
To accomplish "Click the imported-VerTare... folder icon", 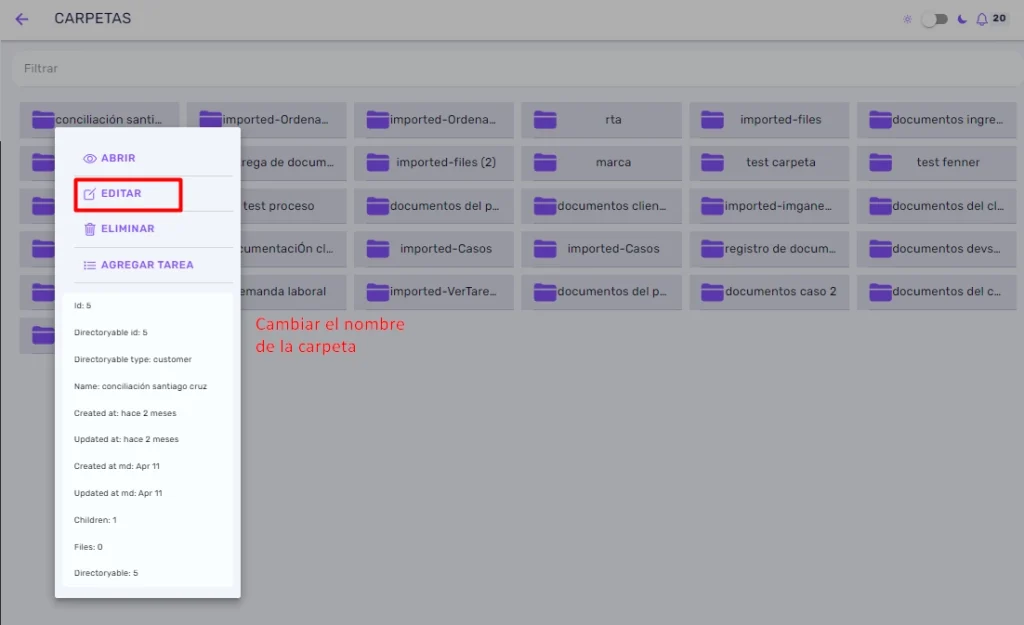I will 377,292.
